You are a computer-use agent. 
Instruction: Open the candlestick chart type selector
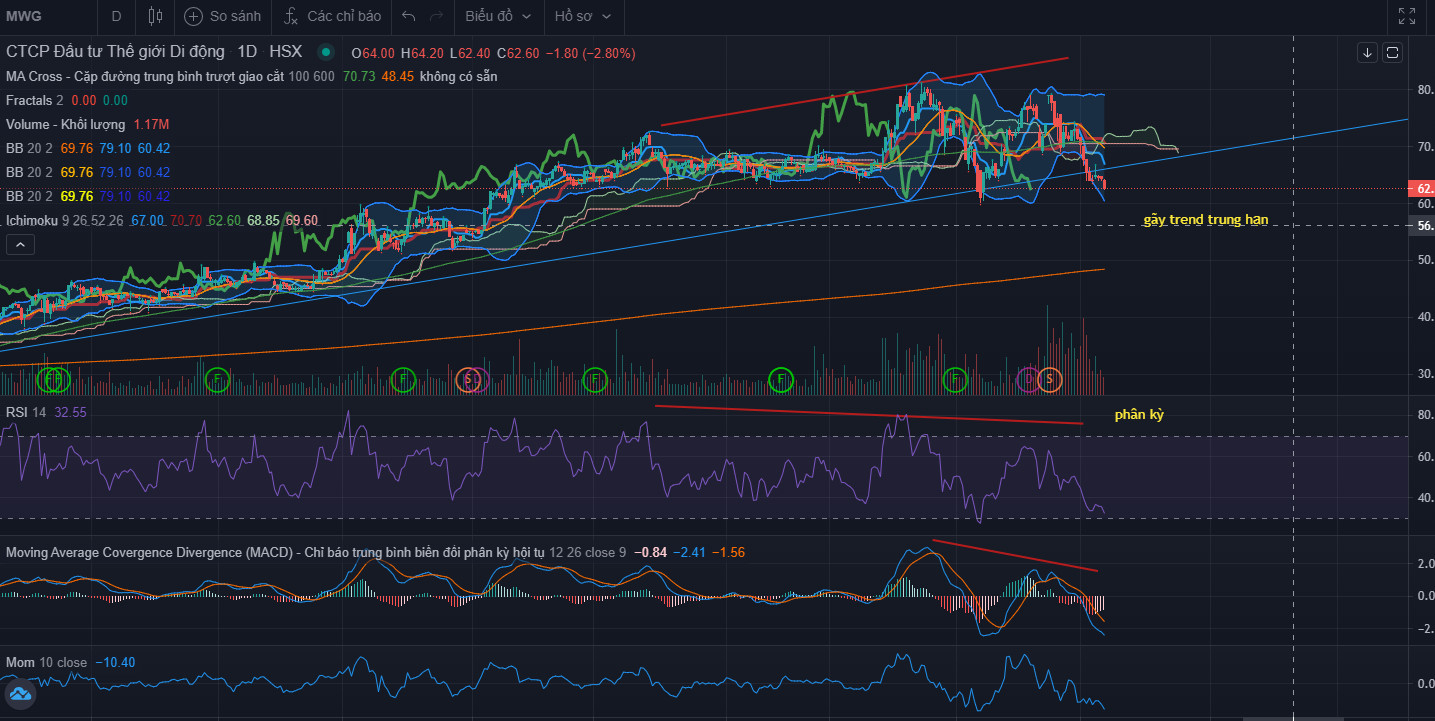[154, 16]
